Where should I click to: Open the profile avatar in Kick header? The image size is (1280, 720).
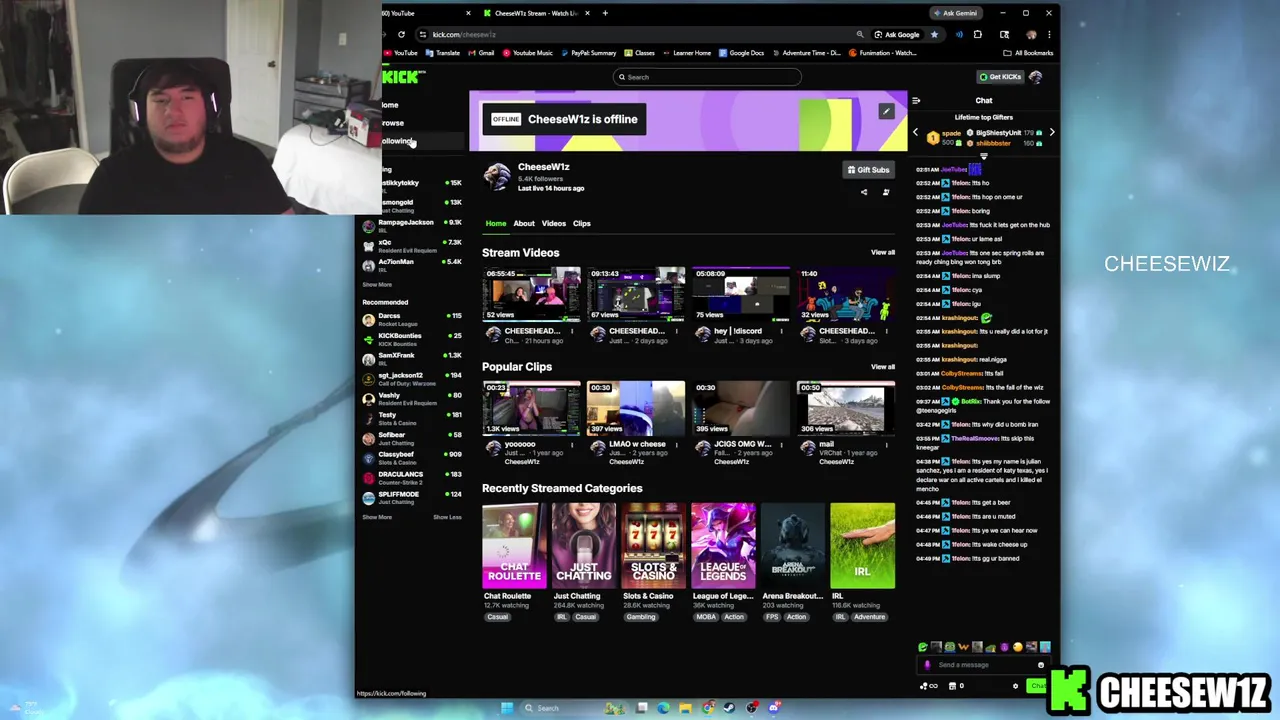click(1035, 76)
